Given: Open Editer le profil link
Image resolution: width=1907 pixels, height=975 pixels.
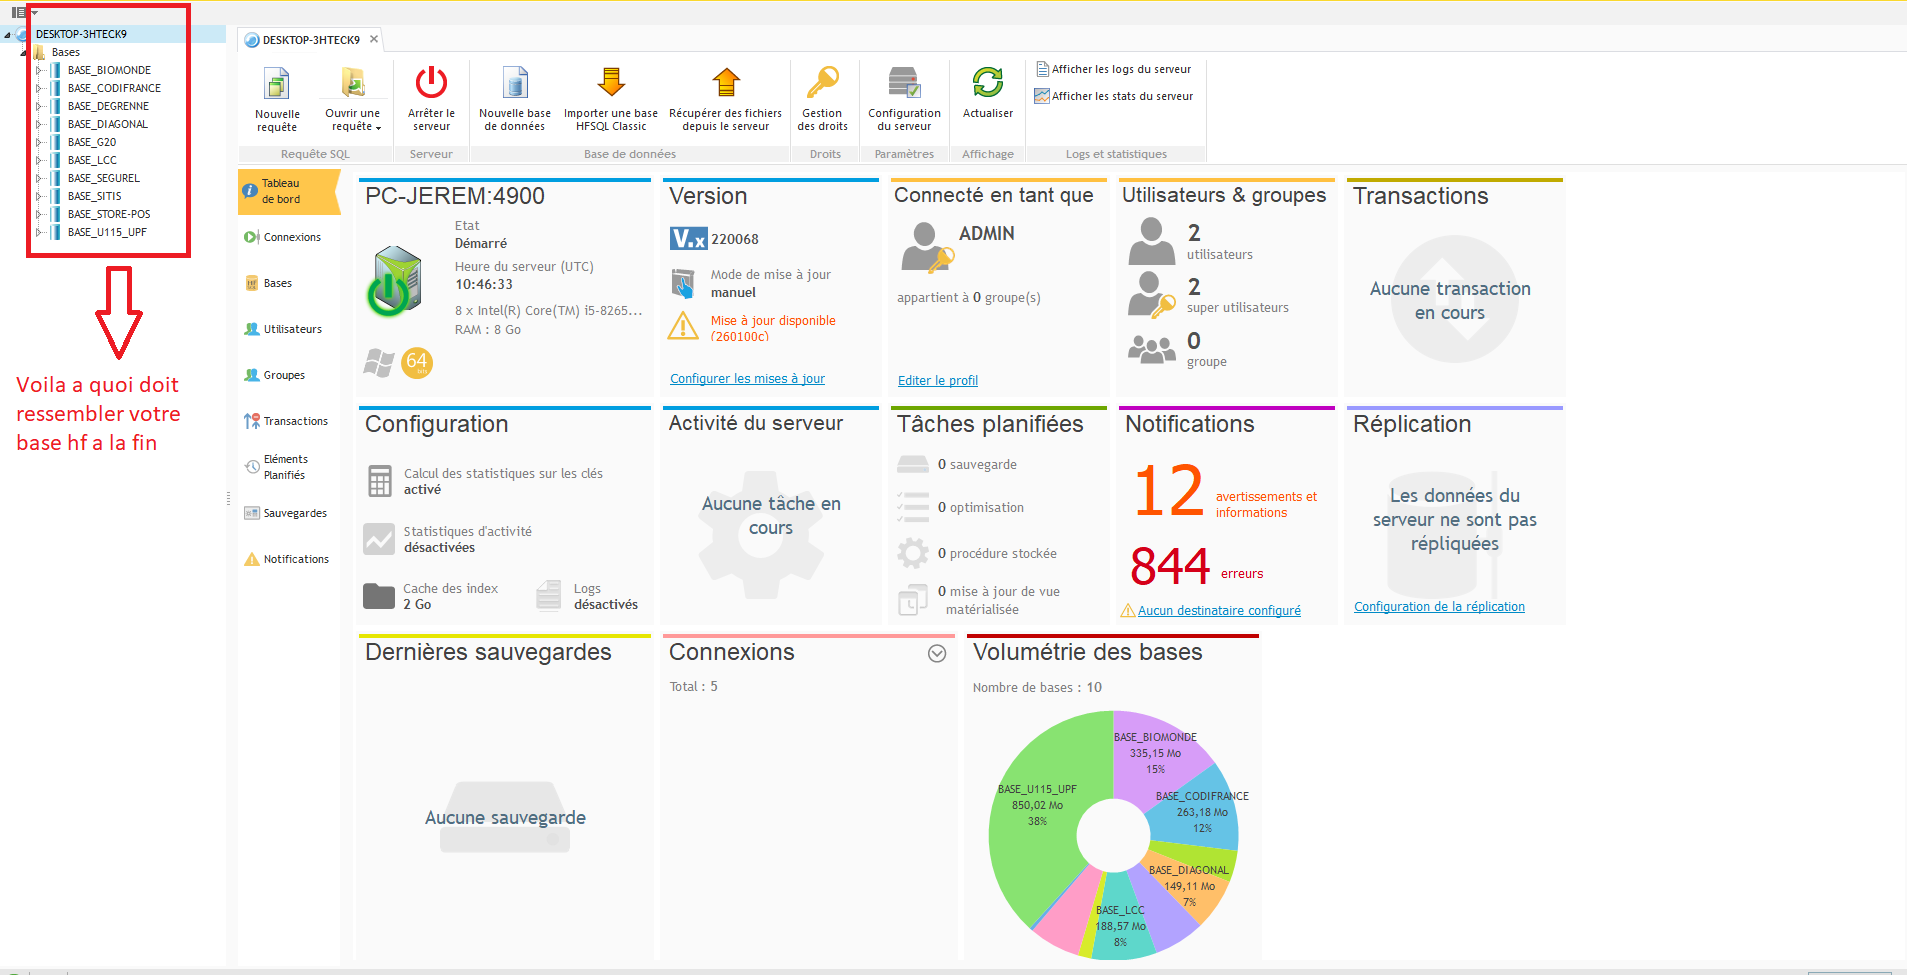Looking at the screenshot, I should (937, 381).
